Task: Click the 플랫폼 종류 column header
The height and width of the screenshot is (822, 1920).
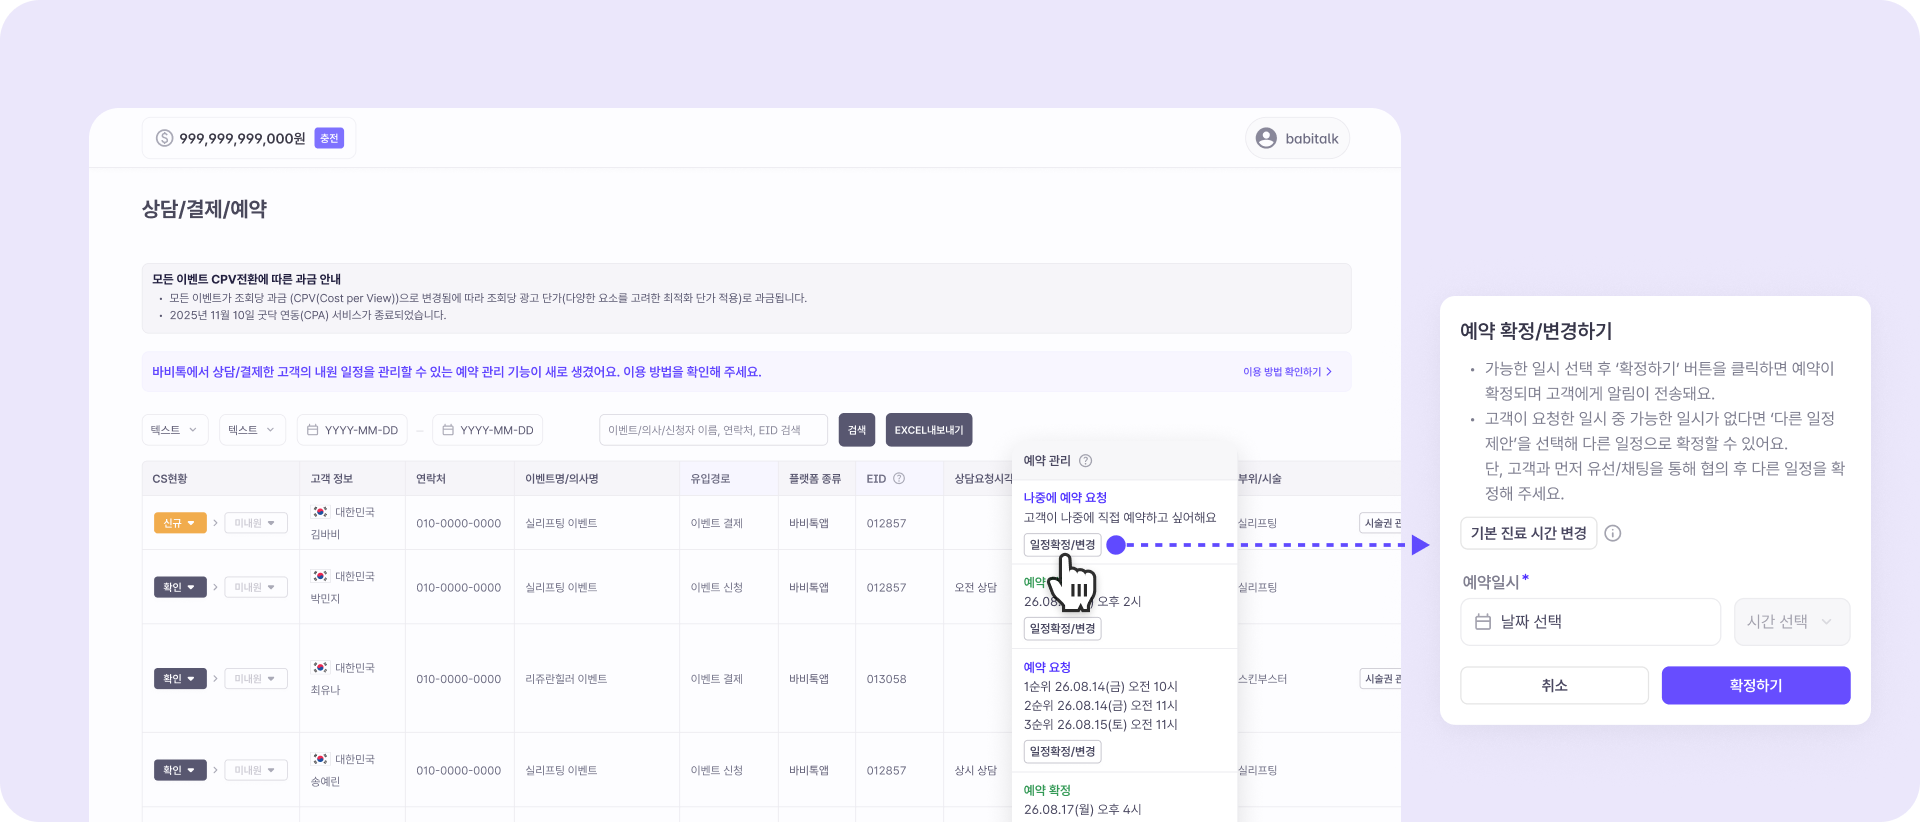Action: (815, 479)
